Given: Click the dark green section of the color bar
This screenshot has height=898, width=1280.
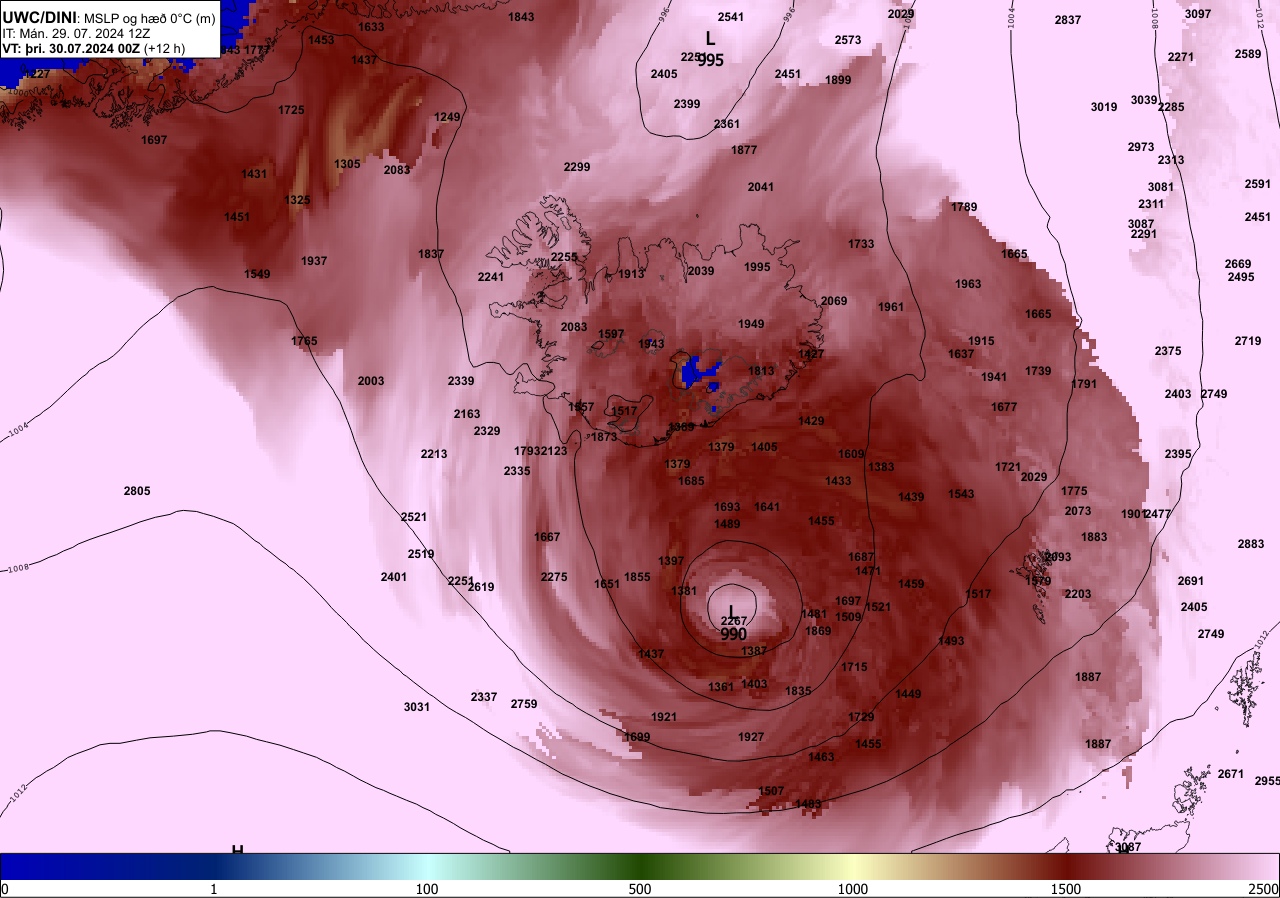Looking at the screenshot, I should click(x=640, y=866).
